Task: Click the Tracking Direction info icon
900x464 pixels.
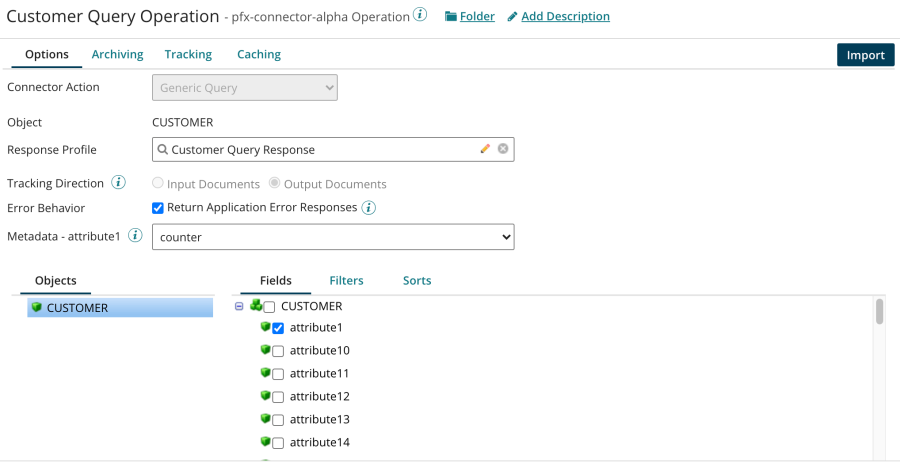Action: pyautogui.click(x=119, y=183)
